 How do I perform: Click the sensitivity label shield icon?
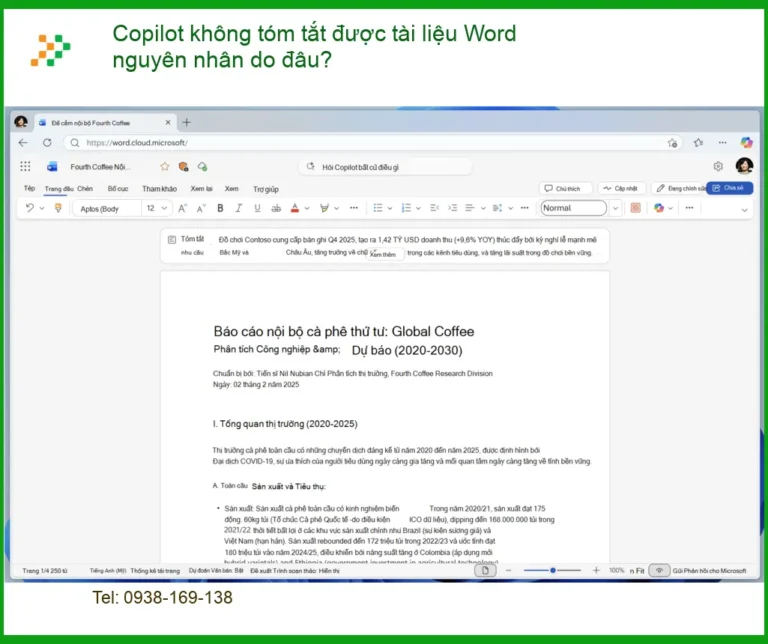click(x=184, y=167)
